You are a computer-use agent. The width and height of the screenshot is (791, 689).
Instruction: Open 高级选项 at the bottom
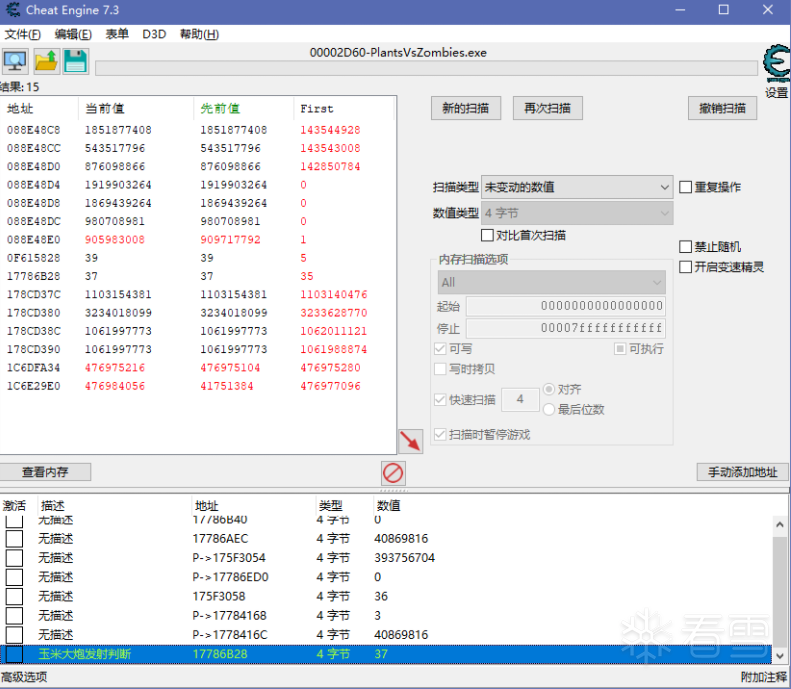(x=24, y=677)
